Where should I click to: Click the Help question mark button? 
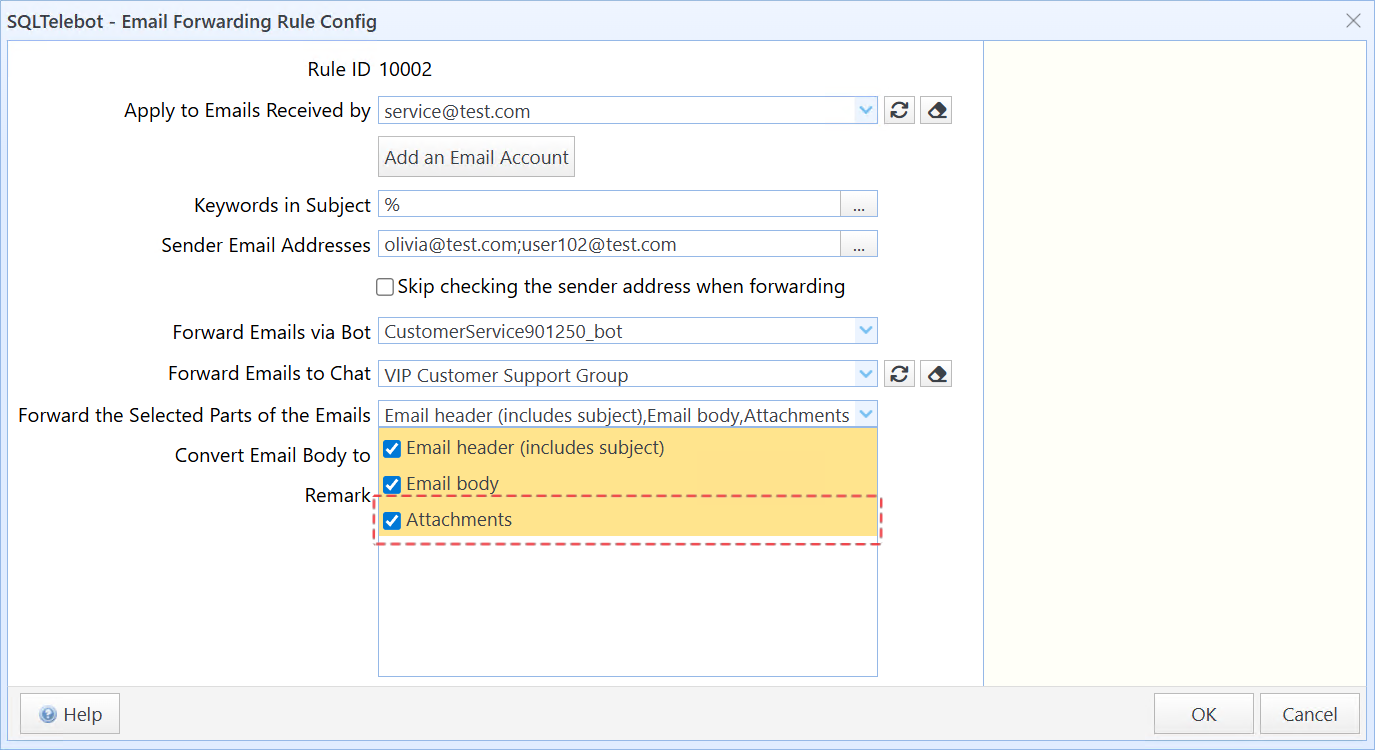click(70, 714)
